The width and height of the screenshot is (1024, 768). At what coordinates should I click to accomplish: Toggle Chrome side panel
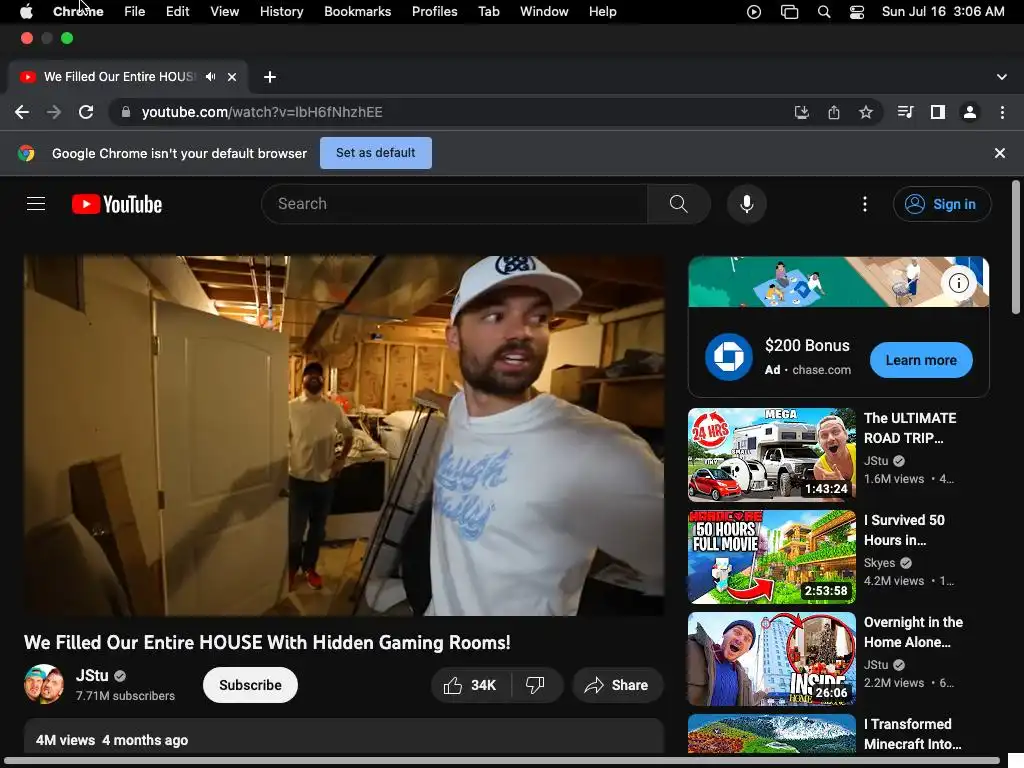click(x=938, y=112)
